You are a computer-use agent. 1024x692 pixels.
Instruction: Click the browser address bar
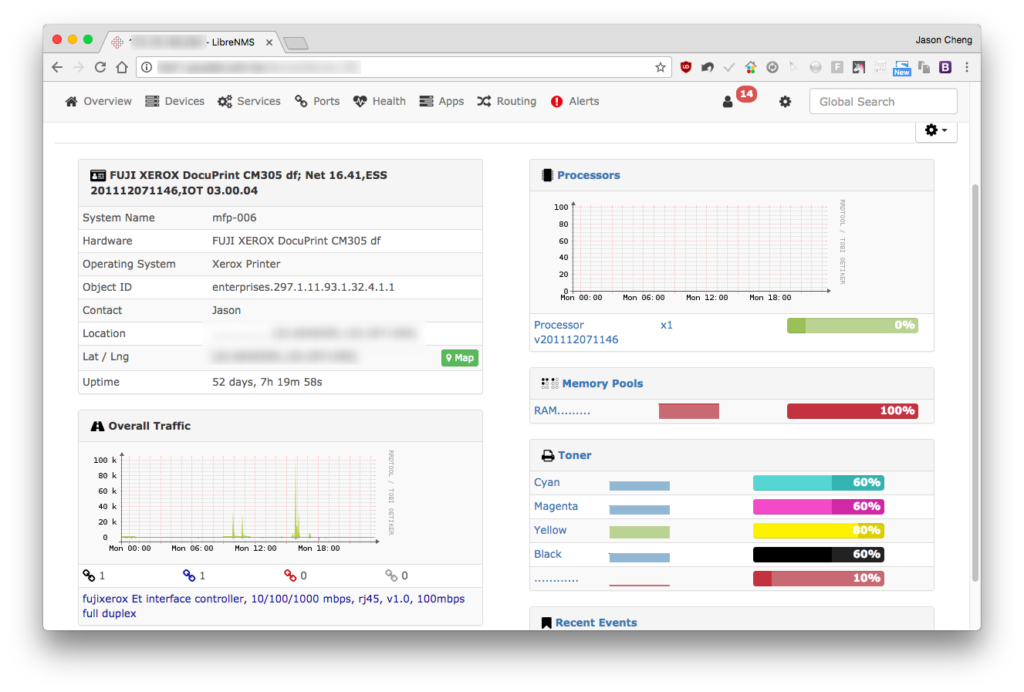[x=404, y=67]
